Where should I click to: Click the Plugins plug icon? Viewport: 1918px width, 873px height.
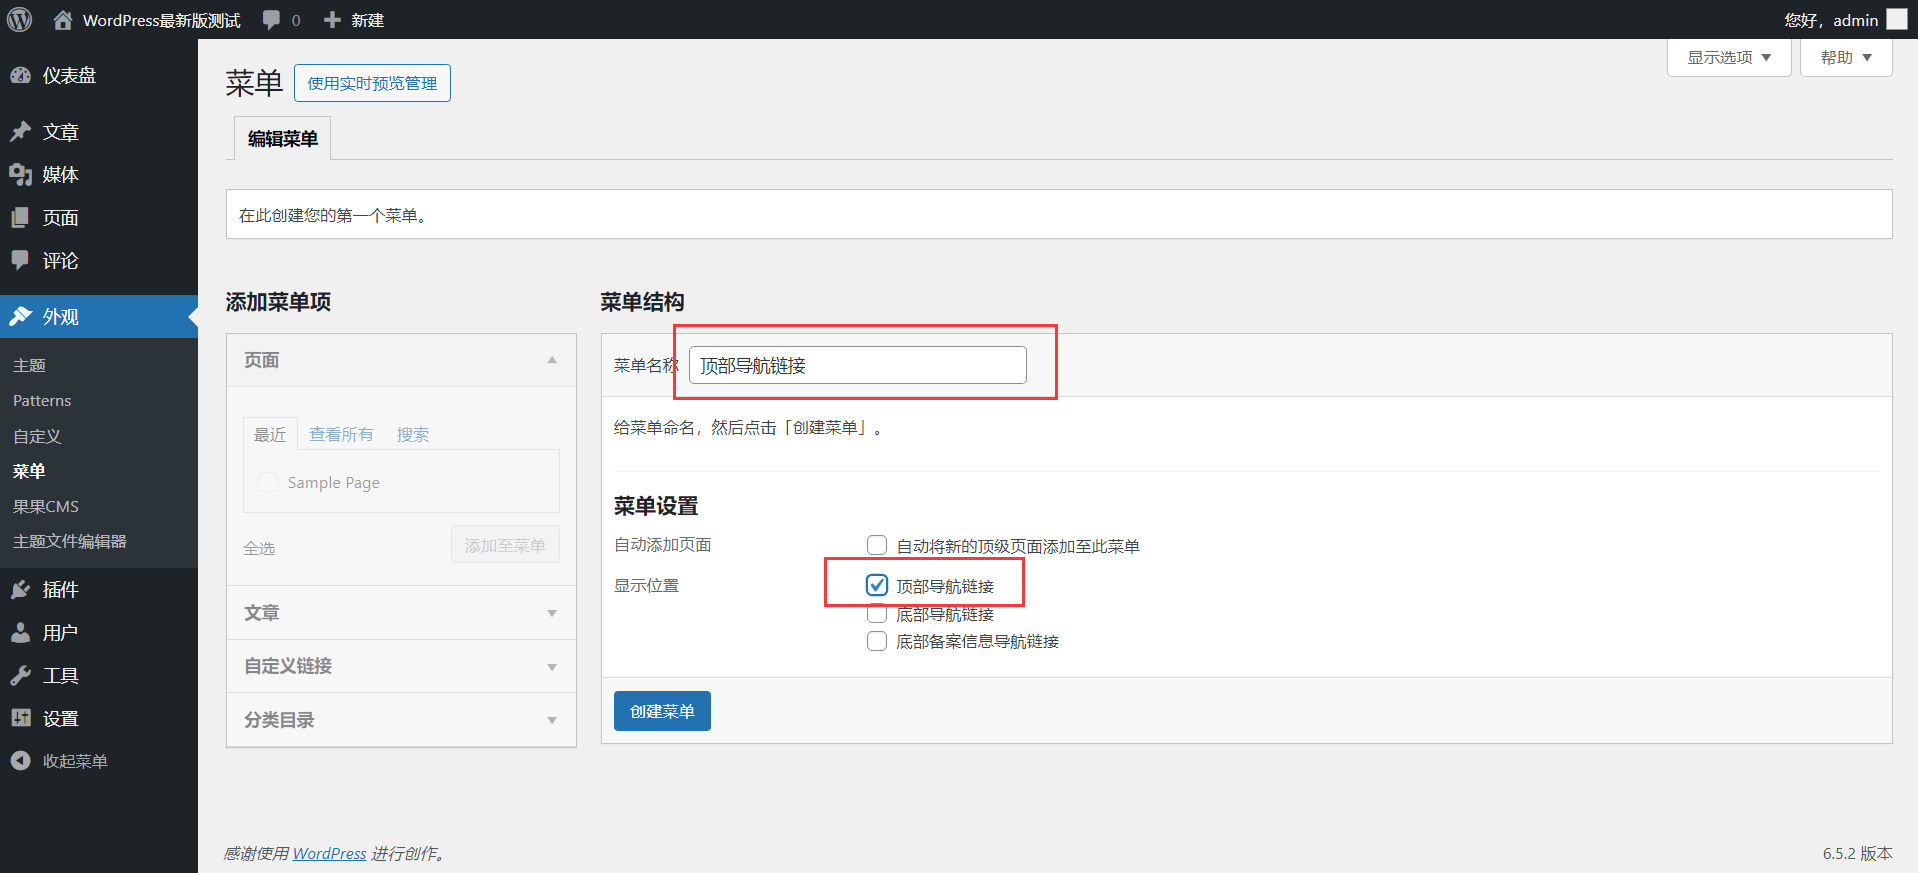coord(21,590)
